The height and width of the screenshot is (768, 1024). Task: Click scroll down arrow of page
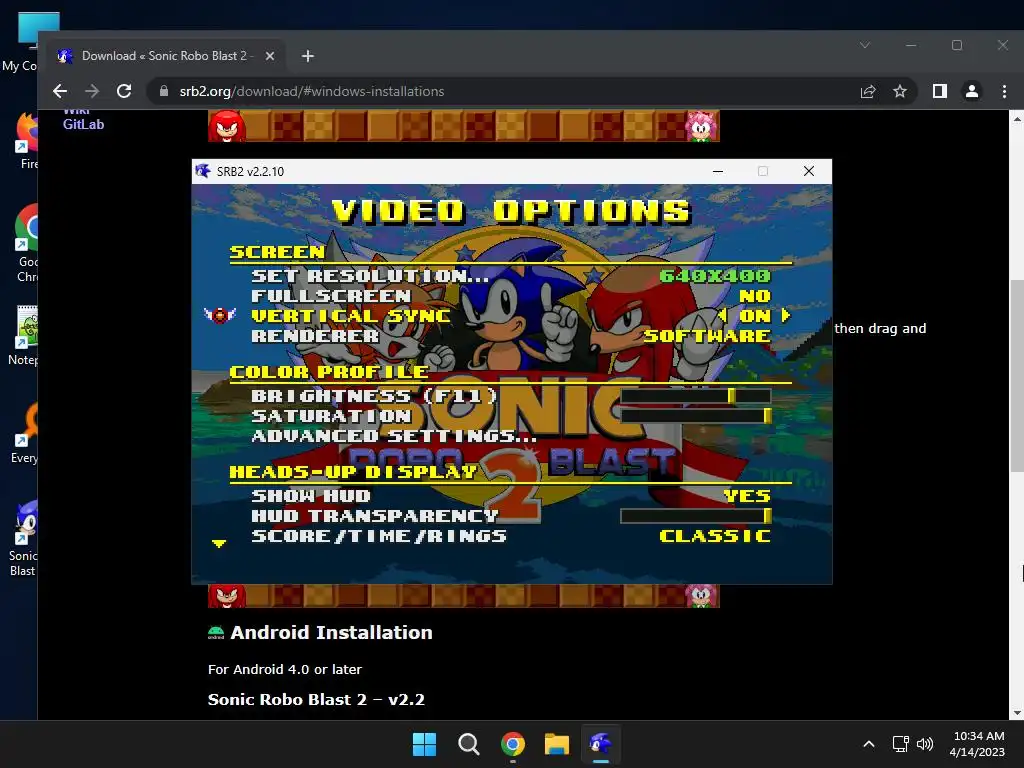(1017, 713)
